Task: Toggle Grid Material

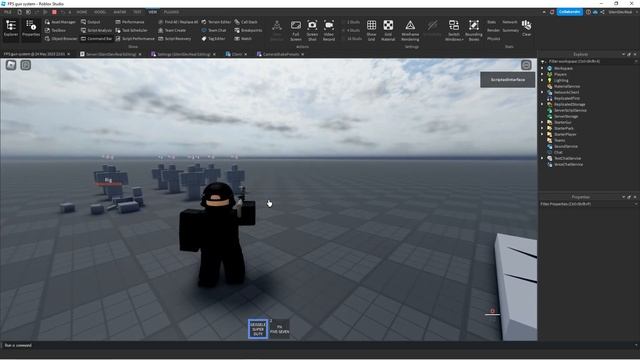Action: coord(388,30)
